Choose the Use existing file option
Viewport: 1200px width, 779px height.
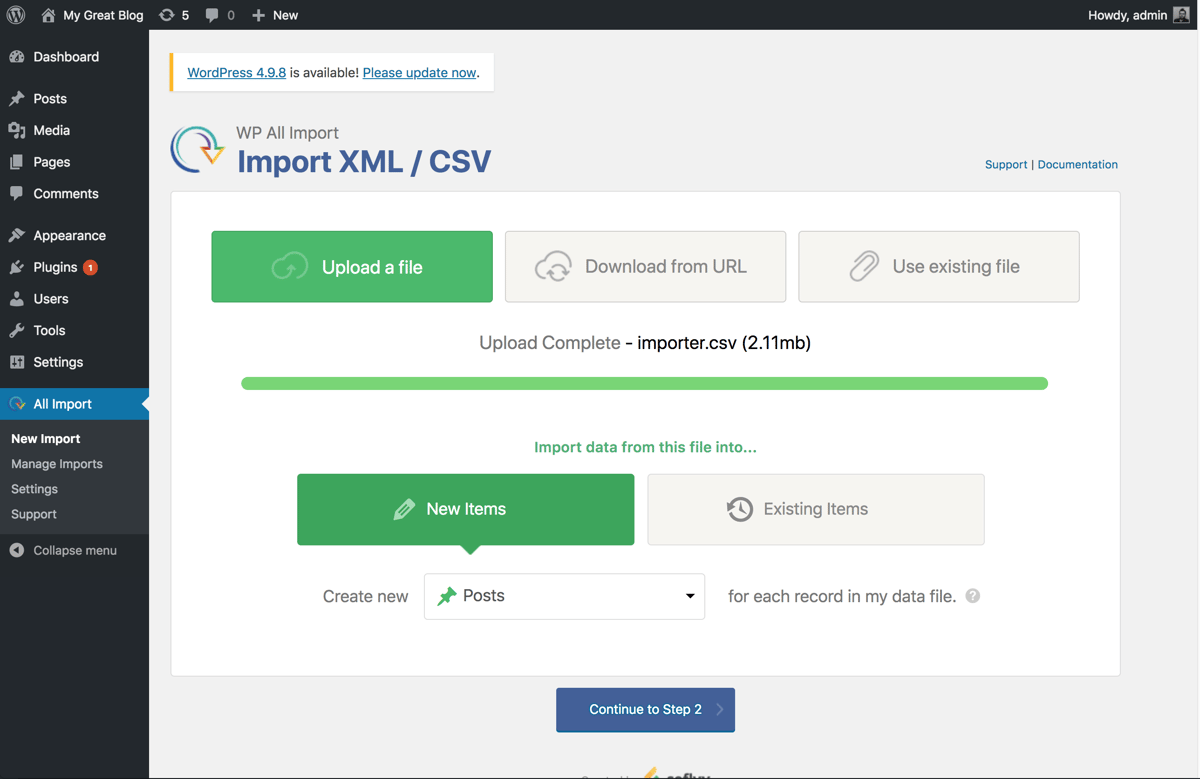938,266
